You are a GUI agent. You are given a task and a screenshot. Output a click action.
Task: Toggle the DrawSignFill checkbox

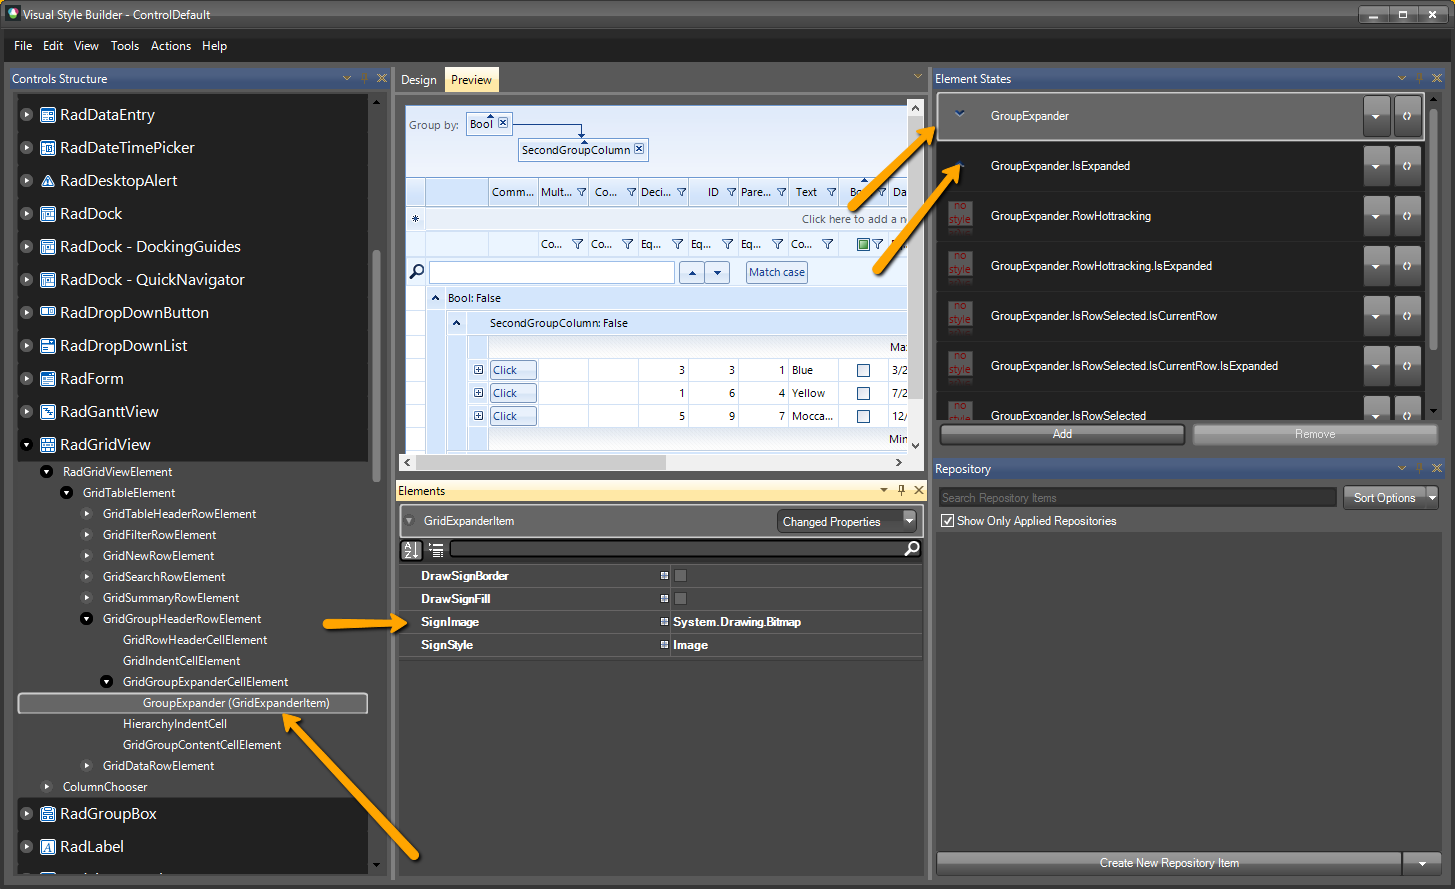[680, 599]
